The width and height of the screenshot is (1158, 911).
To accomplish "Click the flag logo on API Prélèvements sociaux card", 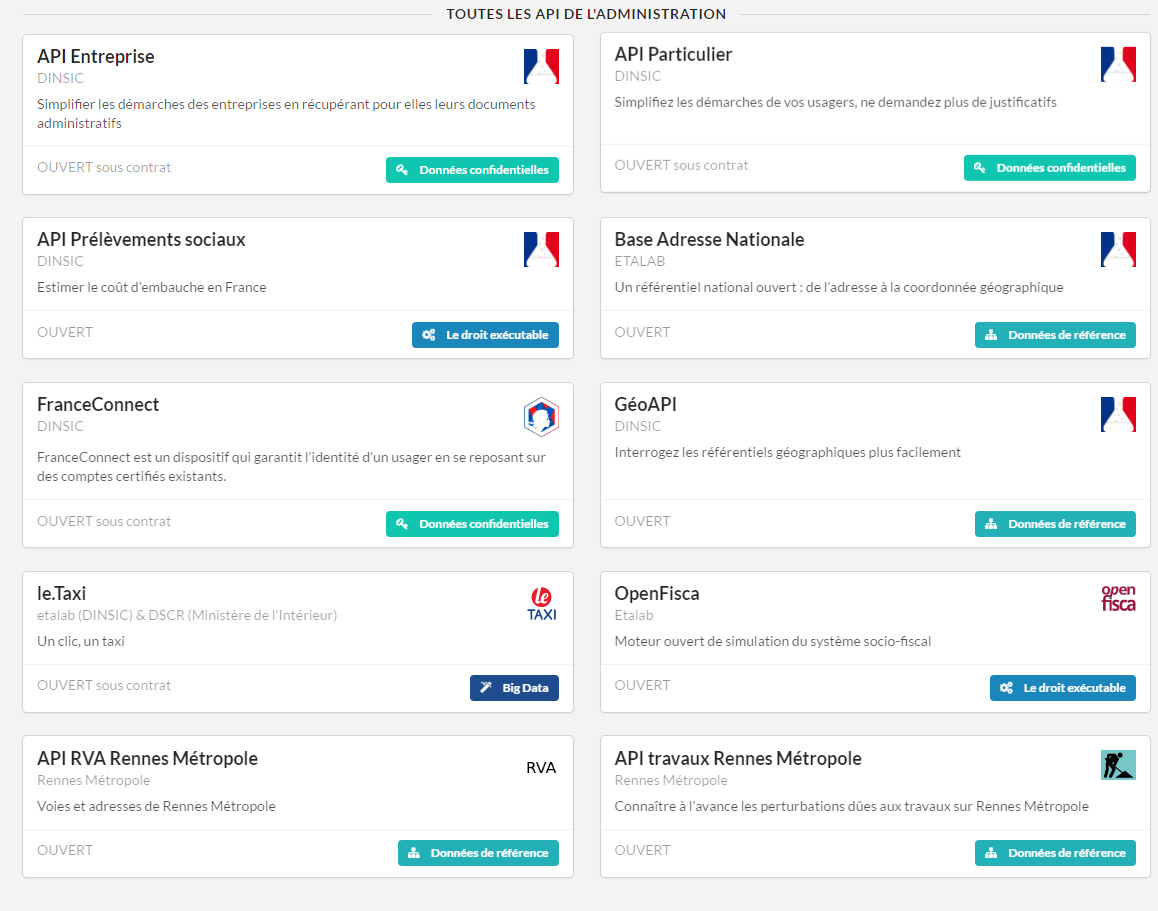I will [541, 250].
